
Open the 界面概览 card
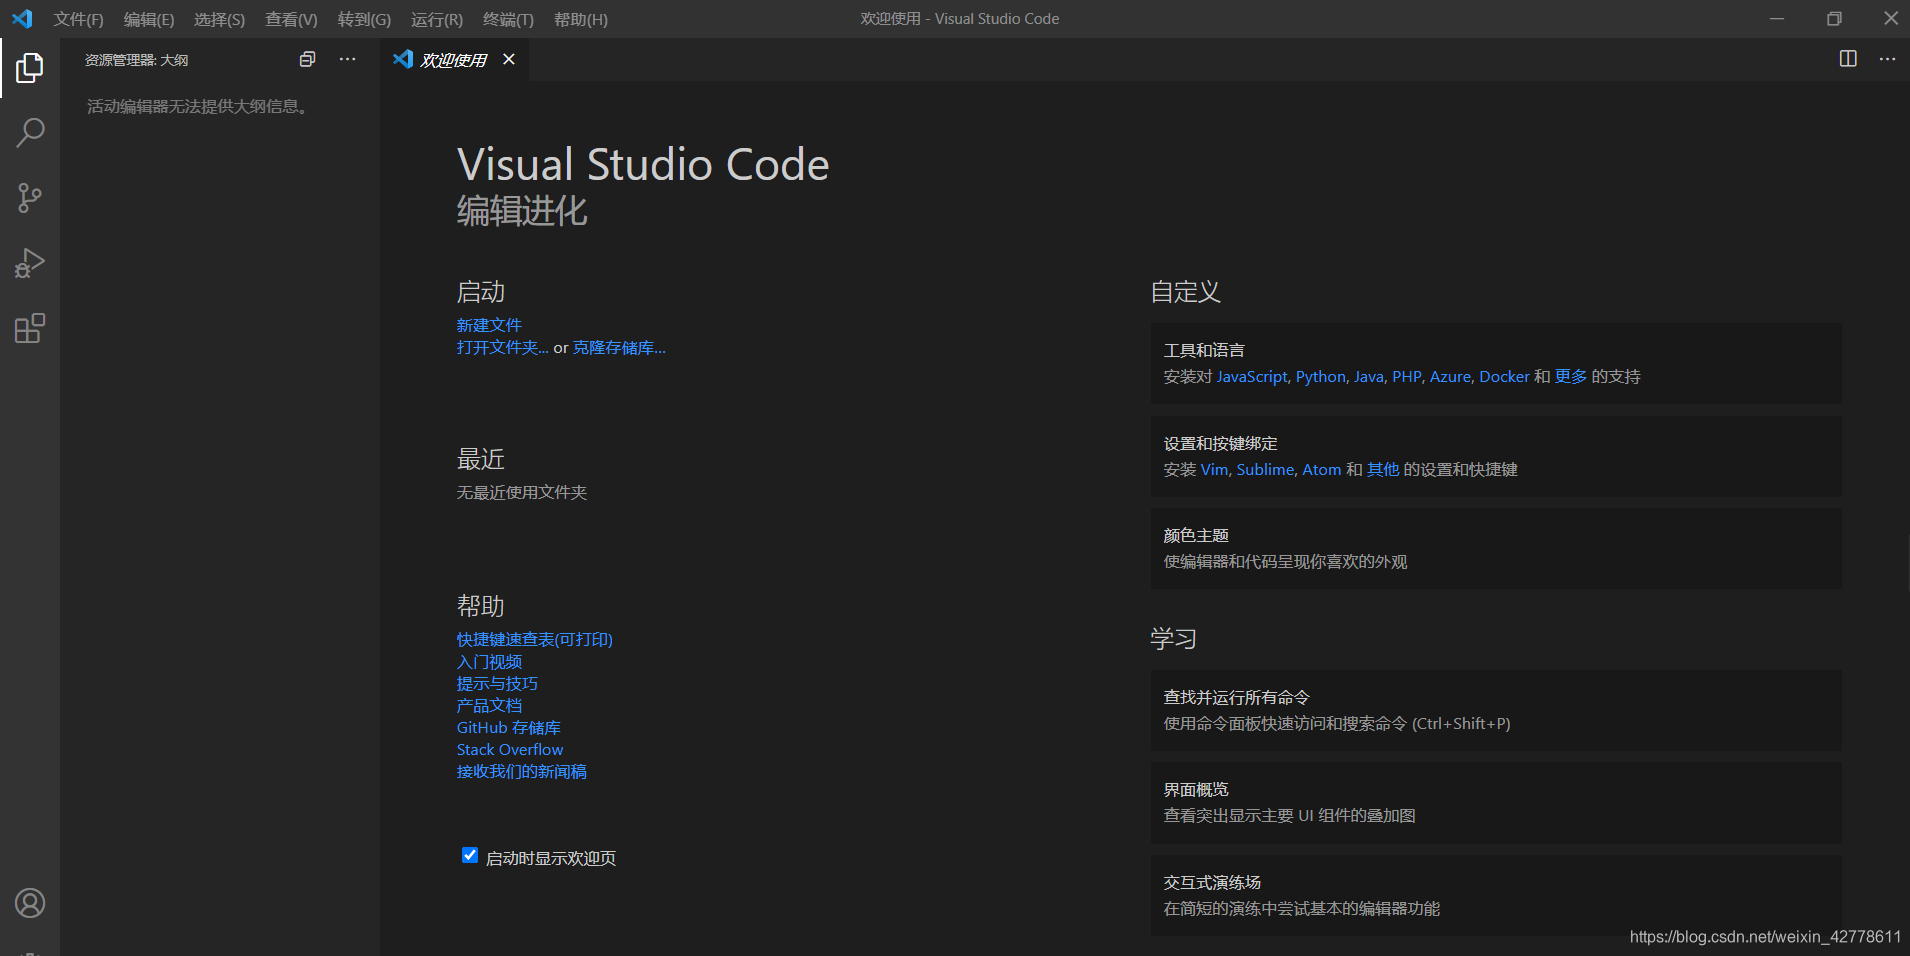coord(1496,802)
